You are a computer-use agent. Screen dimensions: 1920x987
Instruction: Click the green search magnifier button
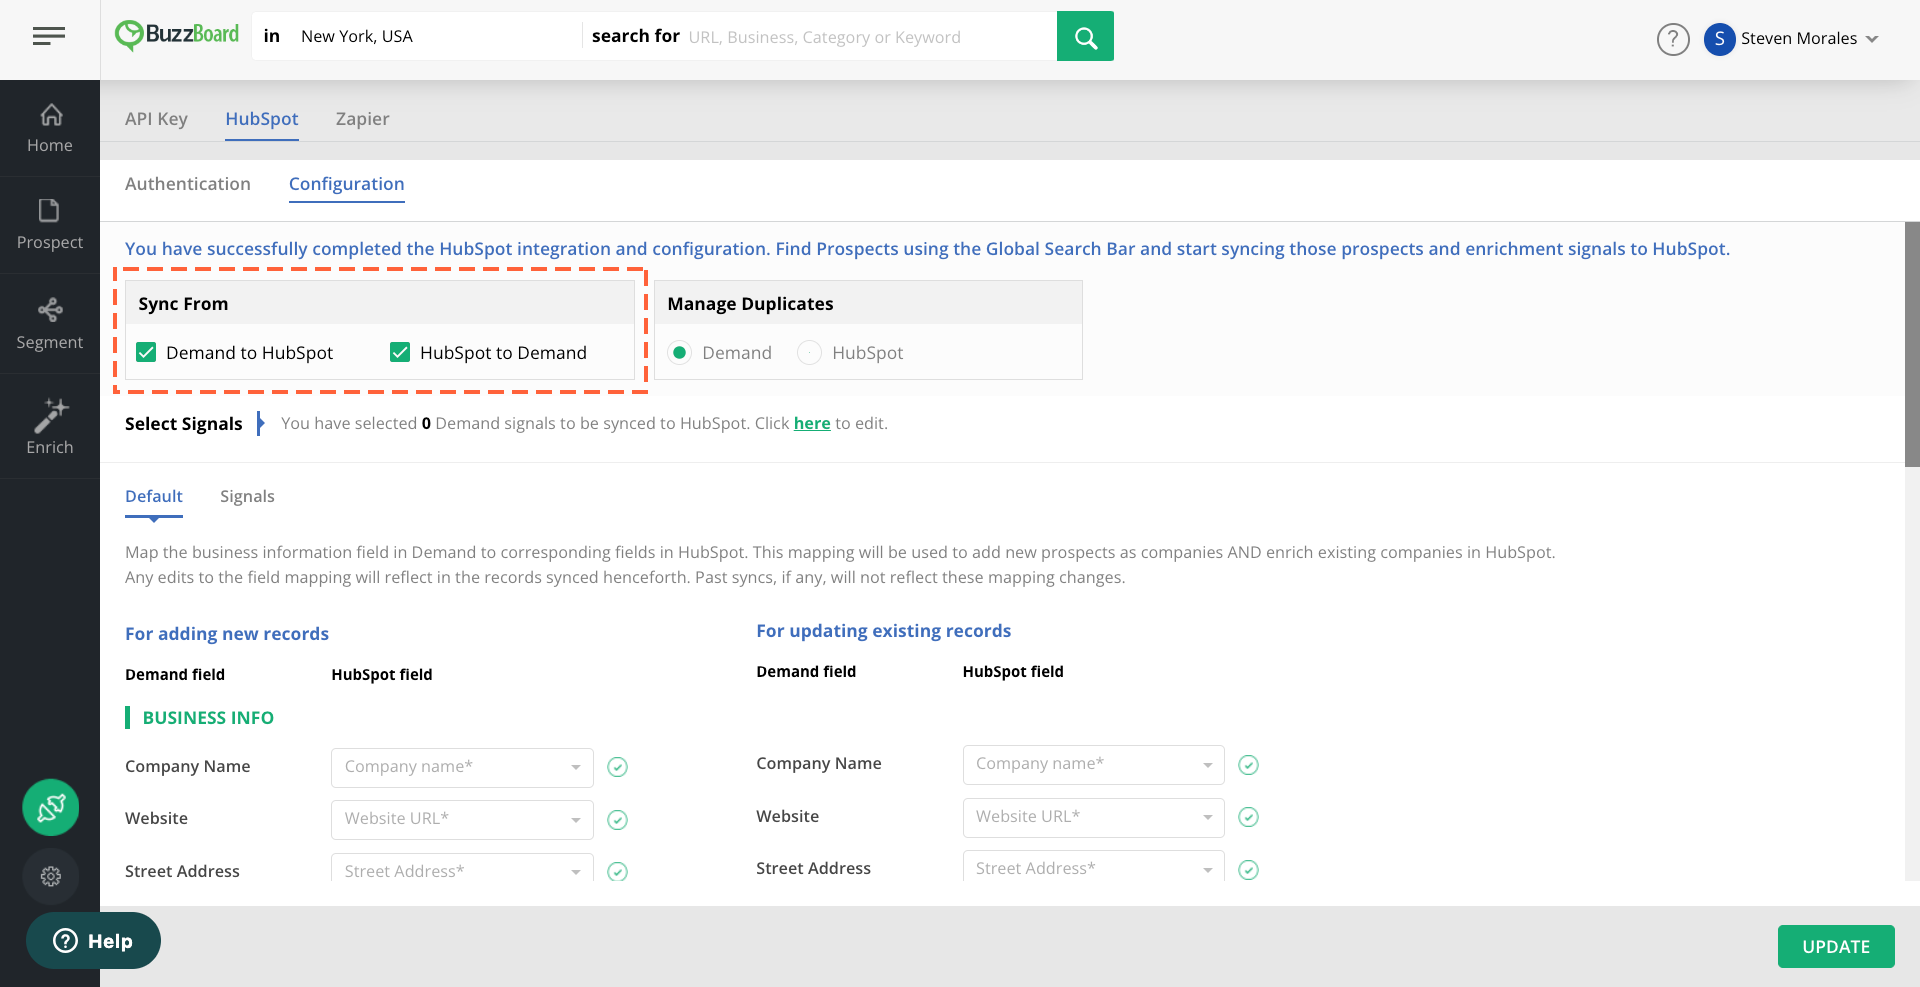click(1085, 37)
